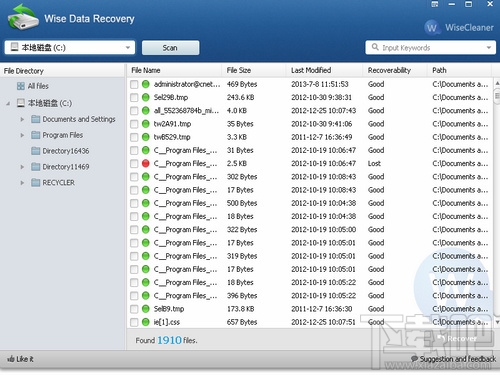The image size is (500, 375).
Task: Click the RECYCLER folder icon
Action: pos(35,182)
